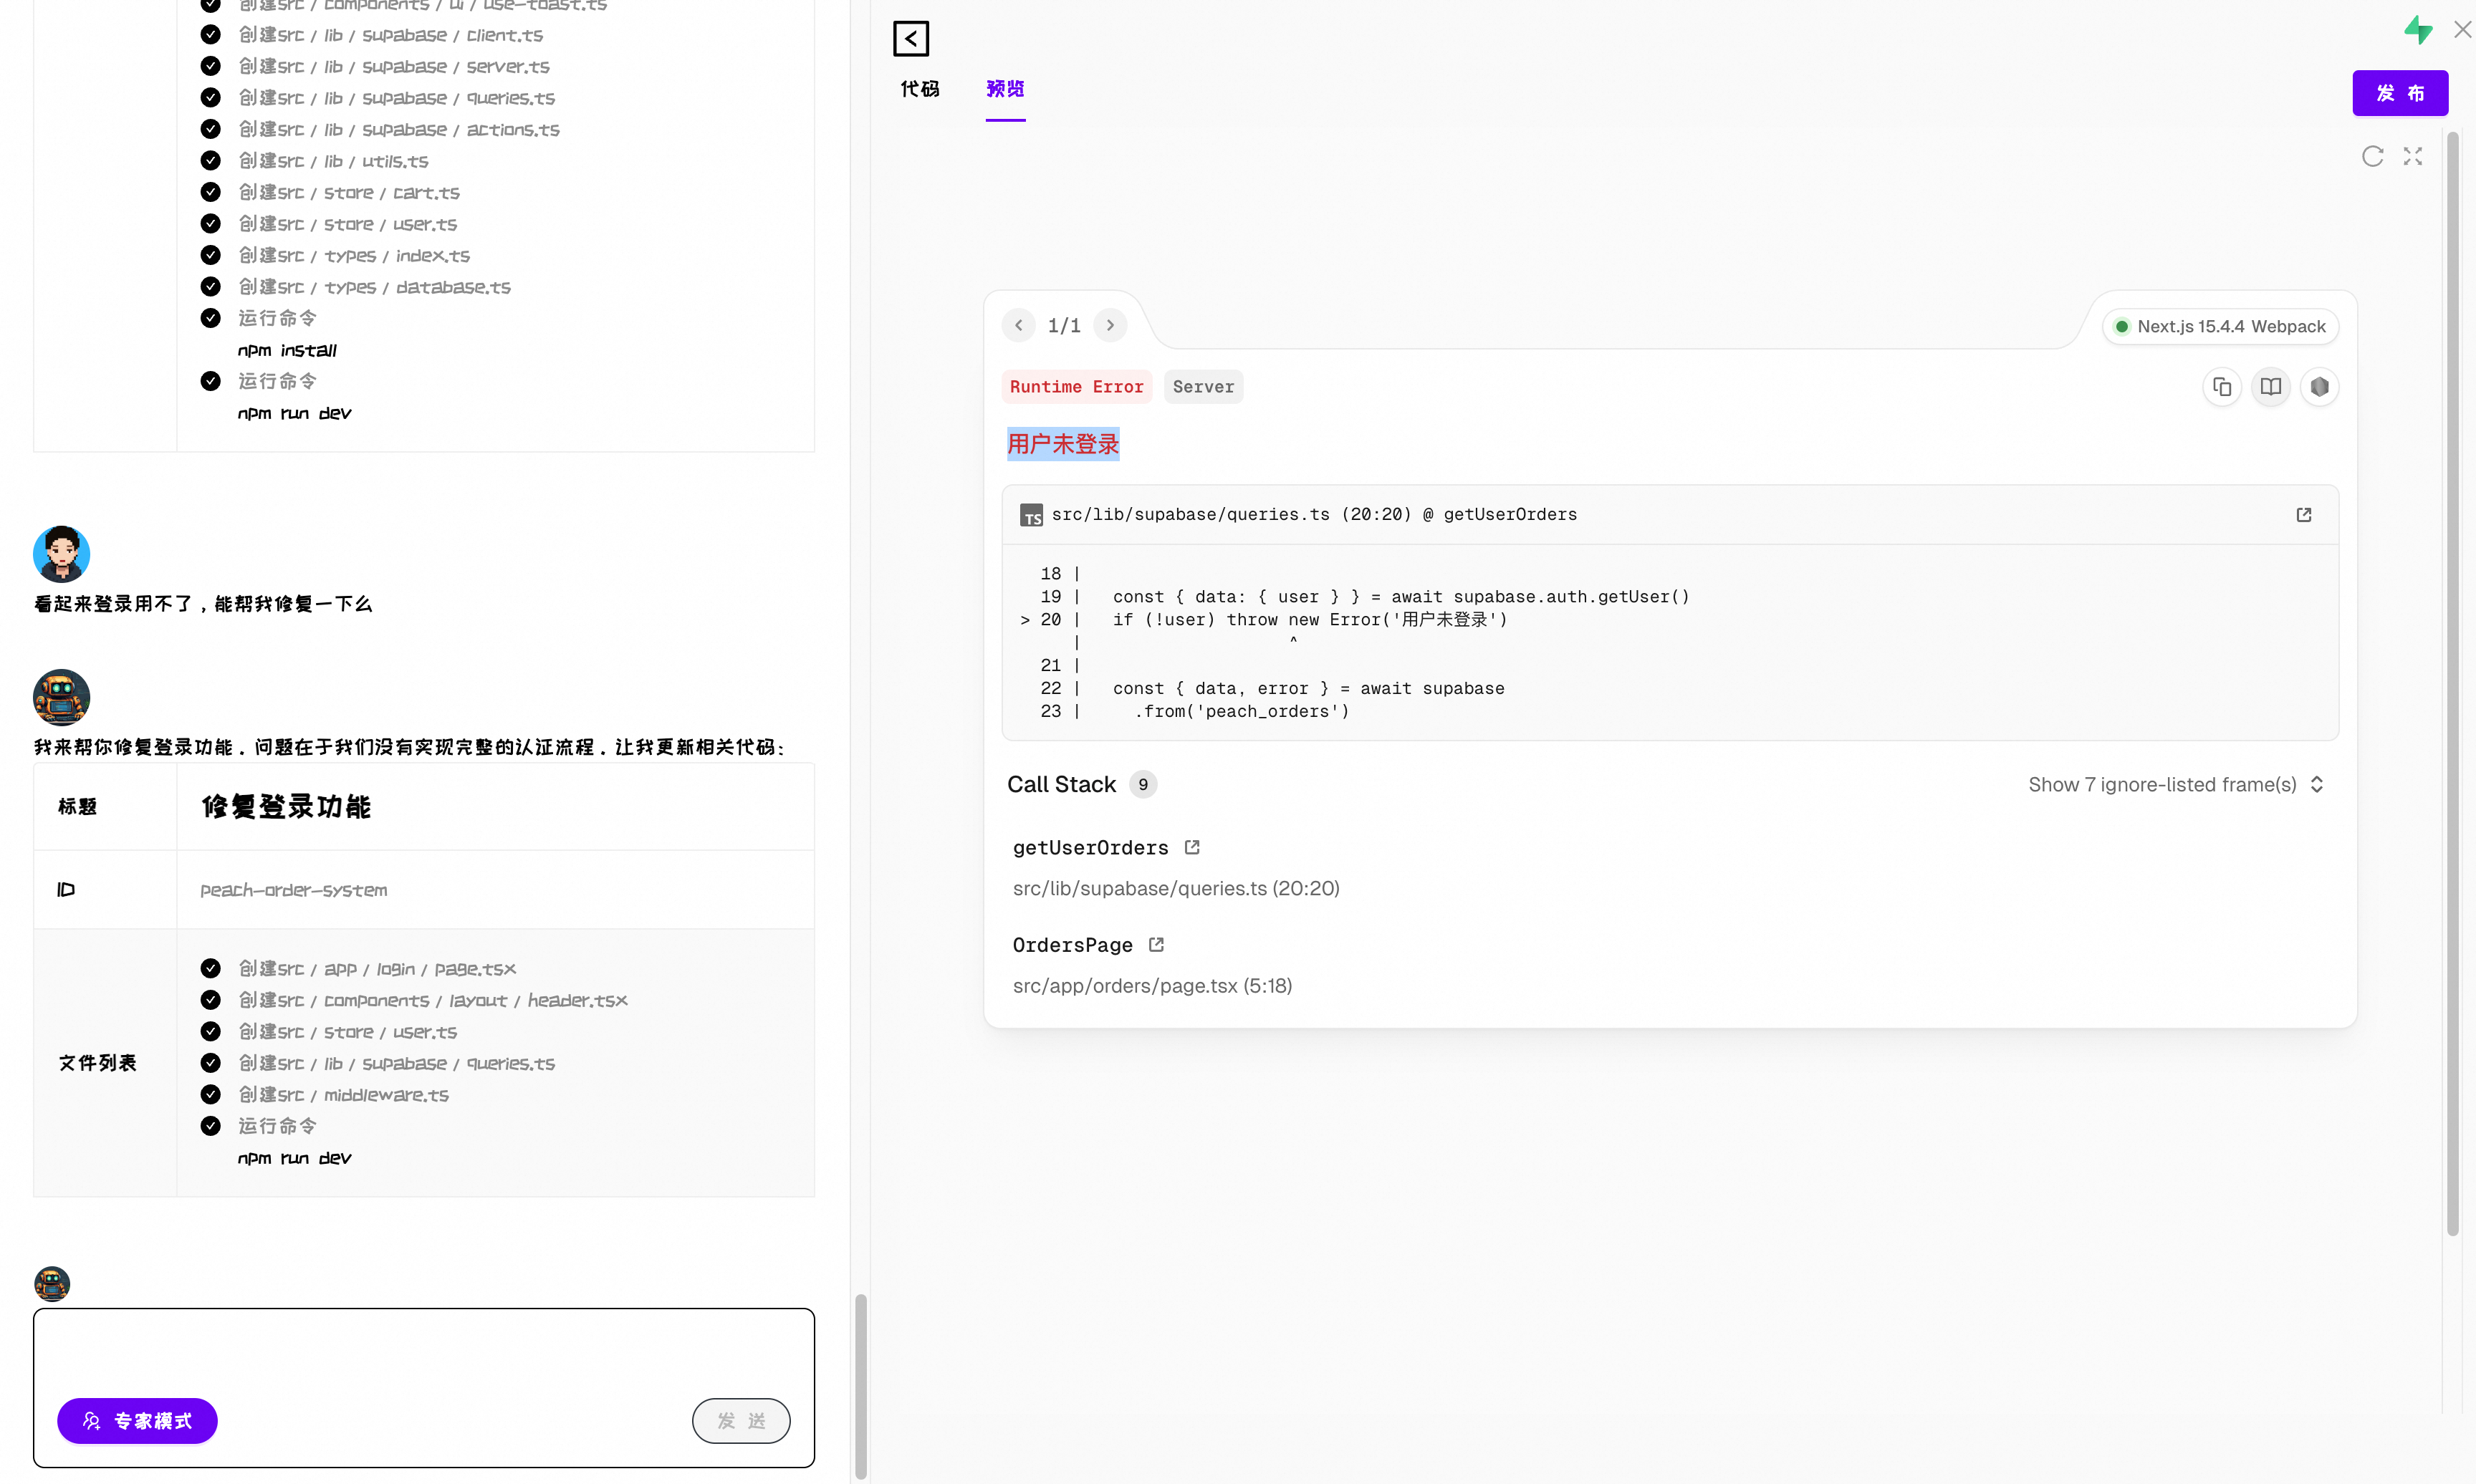Screen dimensions: 2476x1484
Task: Open the docs book icon
Action: [2270, 387]
